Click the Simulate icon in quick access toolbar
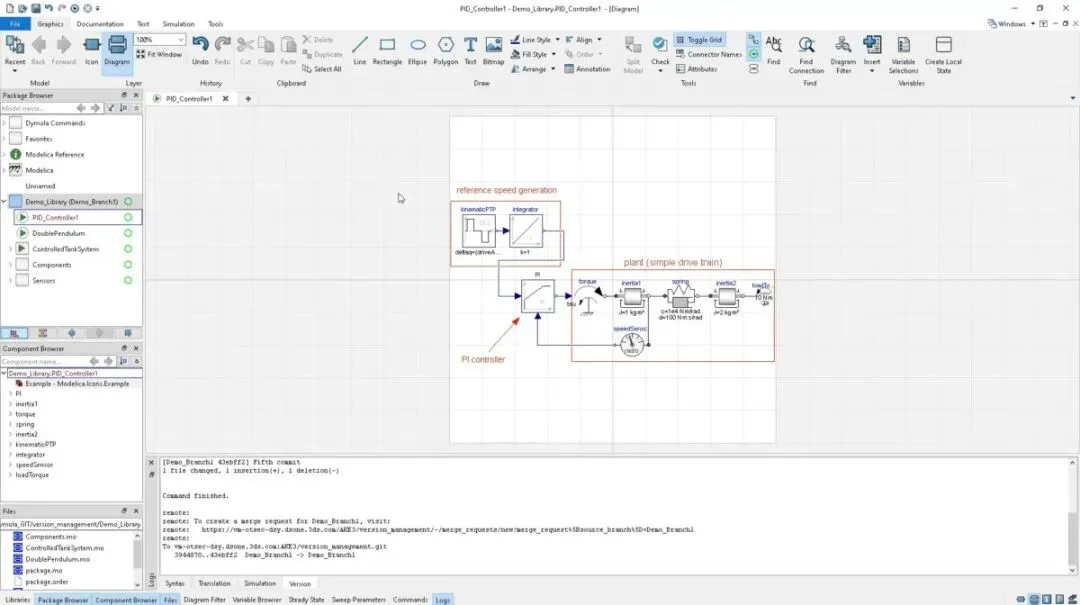The width and height of the screenshot is (1080, 605). tap(74, 8)
